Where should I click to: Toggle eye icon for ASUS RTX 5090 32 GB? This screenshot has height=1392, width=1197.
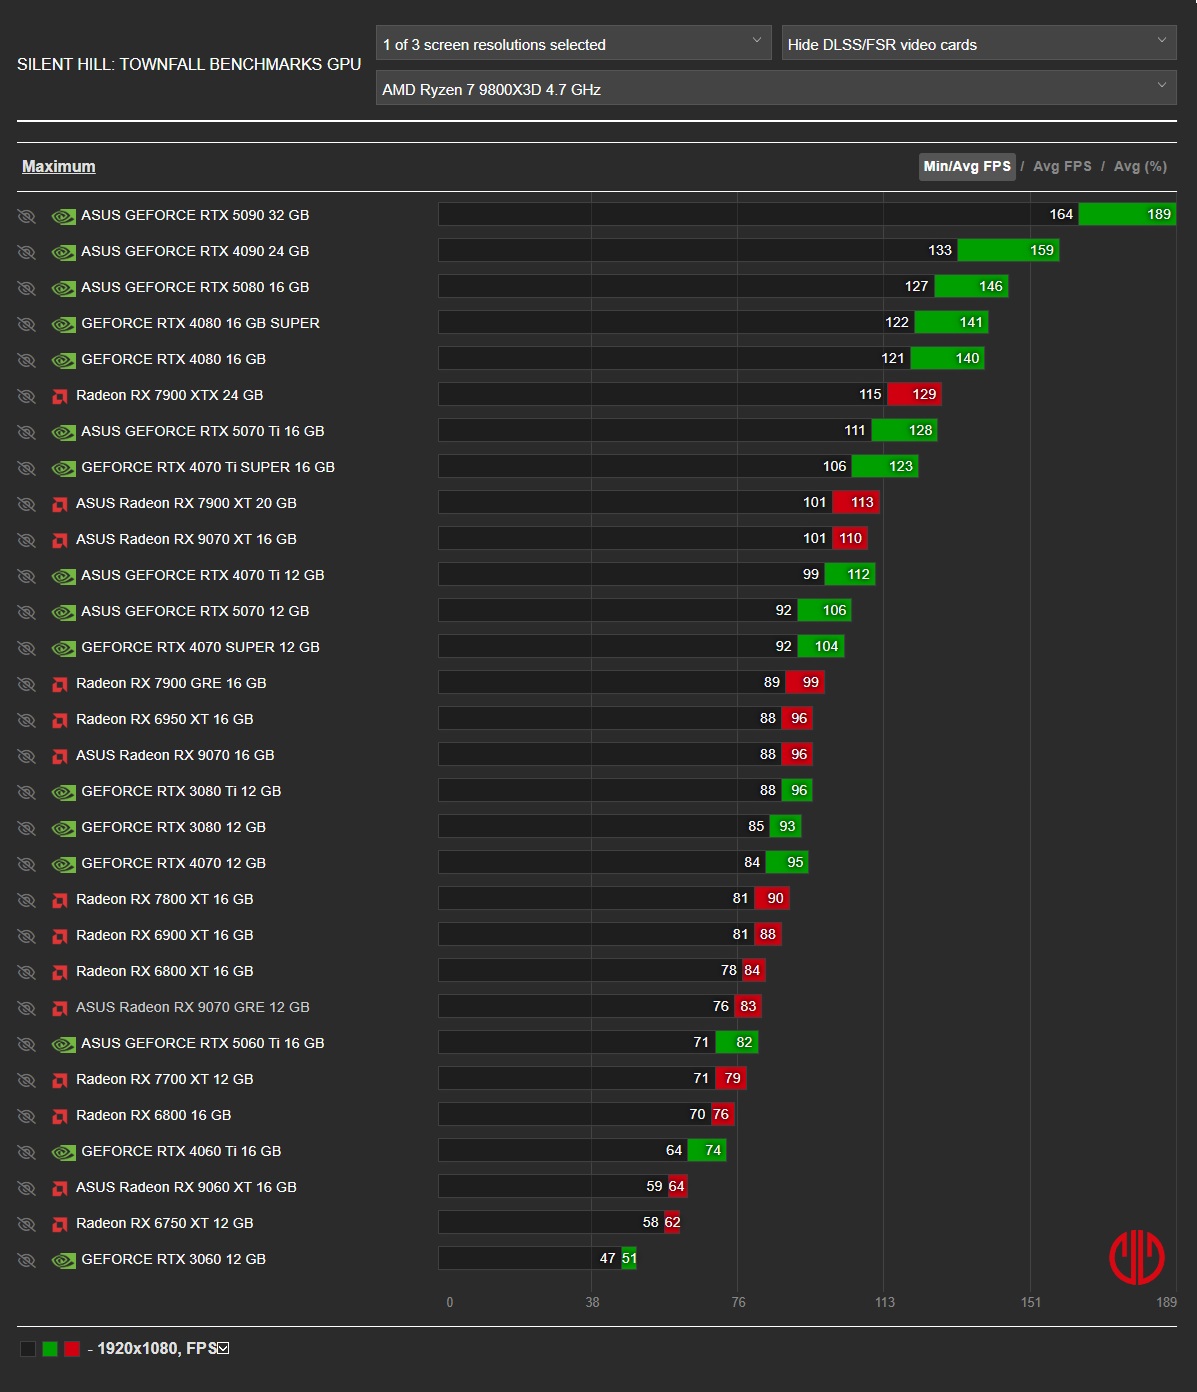(26, 216)
